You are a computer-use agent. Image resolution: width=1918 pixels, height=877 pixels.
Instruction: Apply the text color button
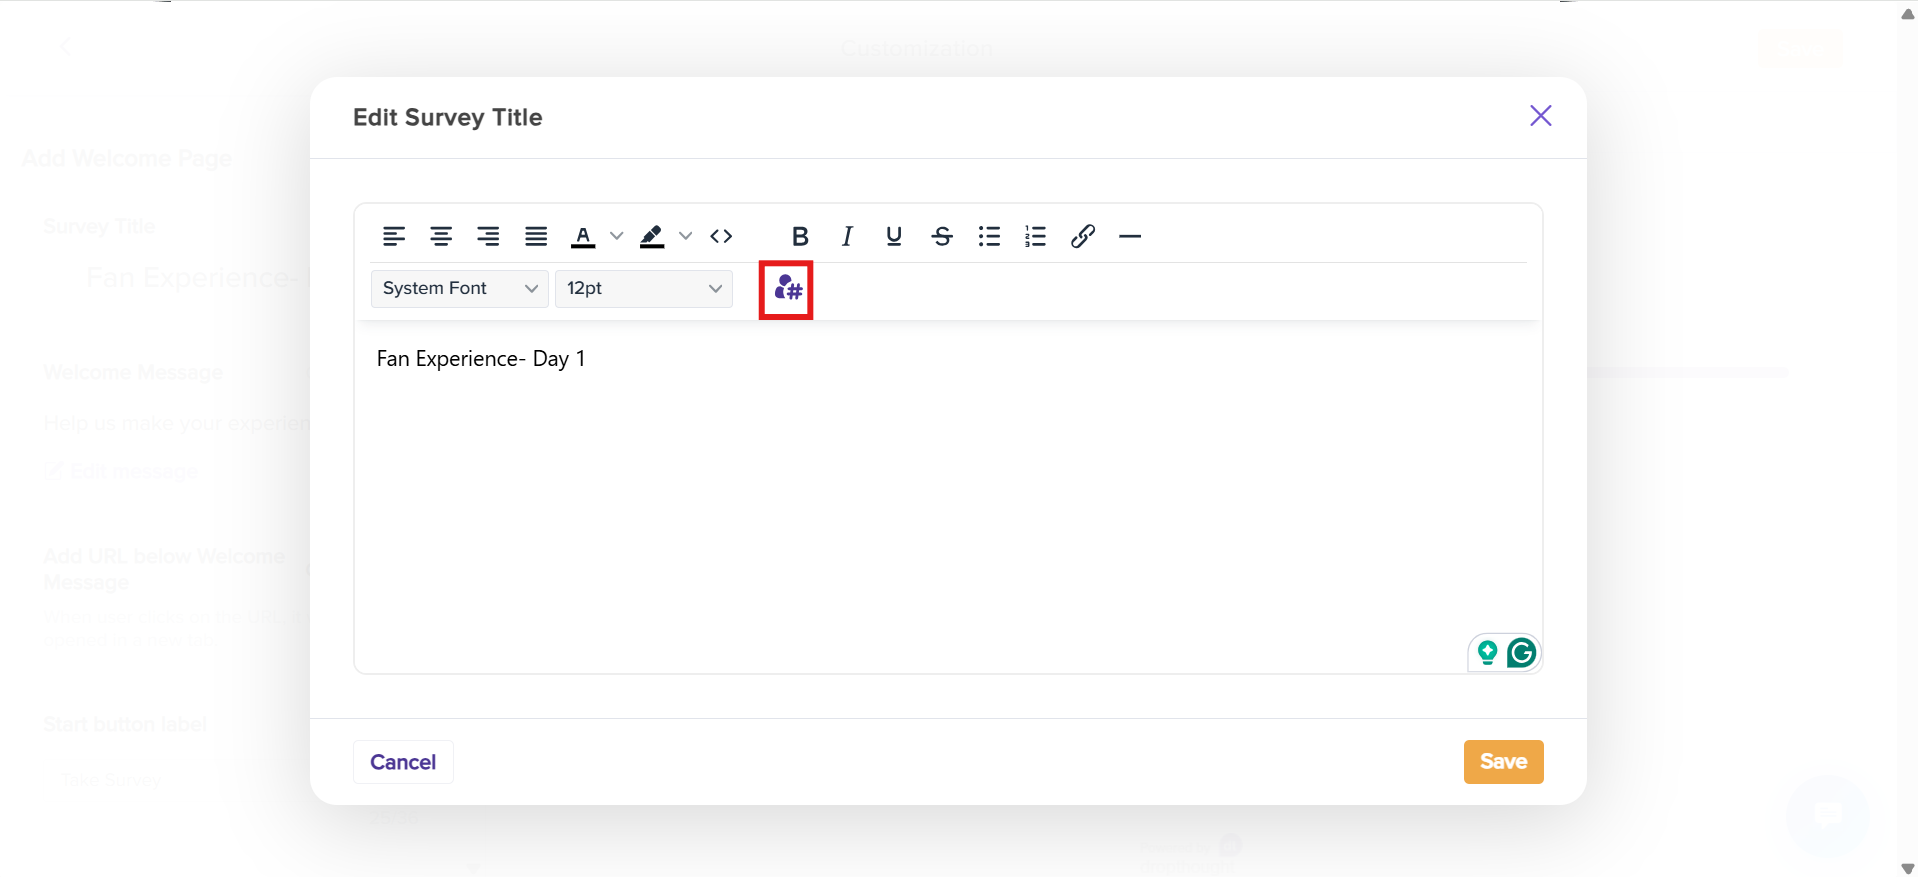click(x=583, y=236)
